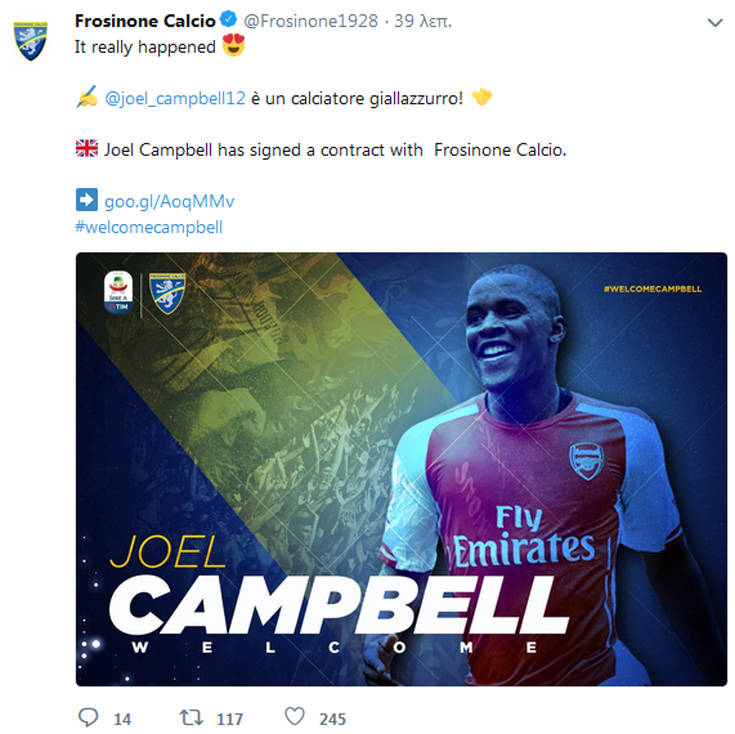The width and height of the screenshot is (735, 734).
Task: Click the reply speech bubble icon
Action: (x=88, y=717)
